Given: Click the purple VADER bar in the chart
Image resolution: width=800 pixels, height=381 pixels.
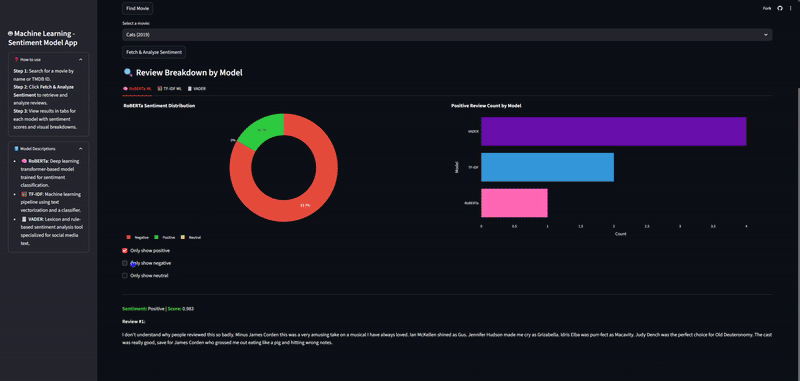Looking at the screenshot, I should click(x=613, y=132).
